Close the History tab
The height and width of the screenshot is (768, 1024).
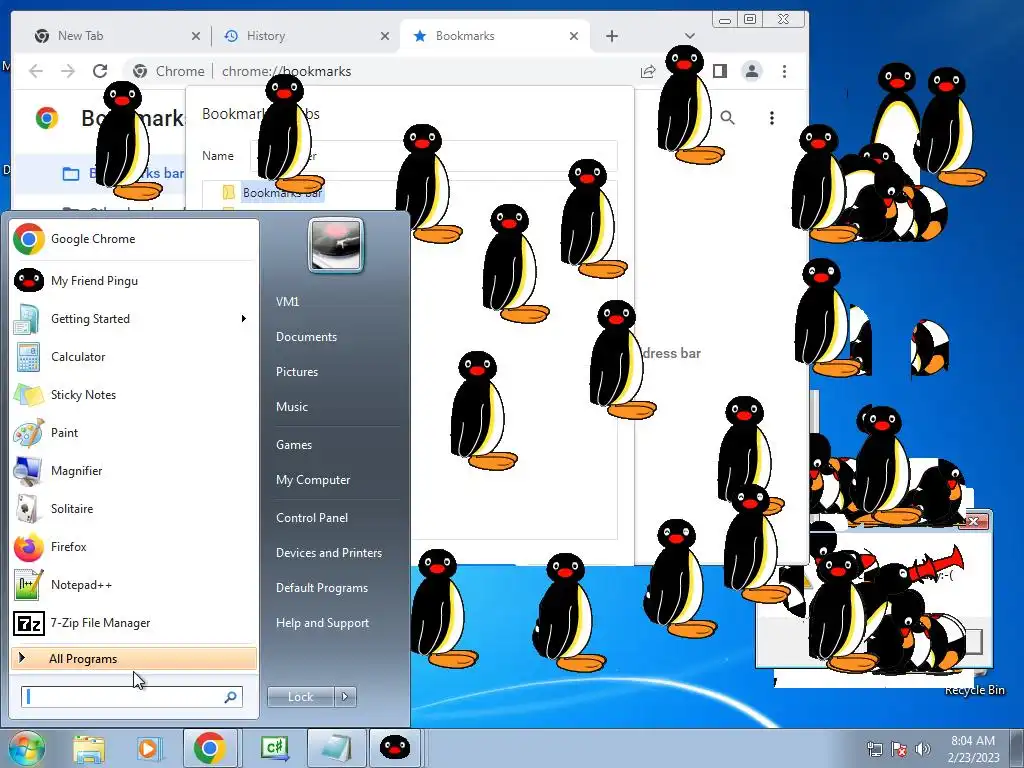click(x=385, y=36)
